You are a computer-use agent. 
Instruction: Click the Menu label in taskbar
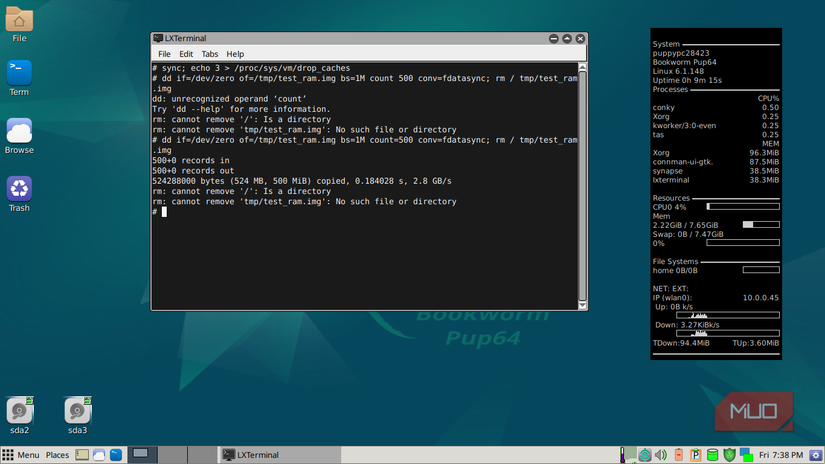28,455
